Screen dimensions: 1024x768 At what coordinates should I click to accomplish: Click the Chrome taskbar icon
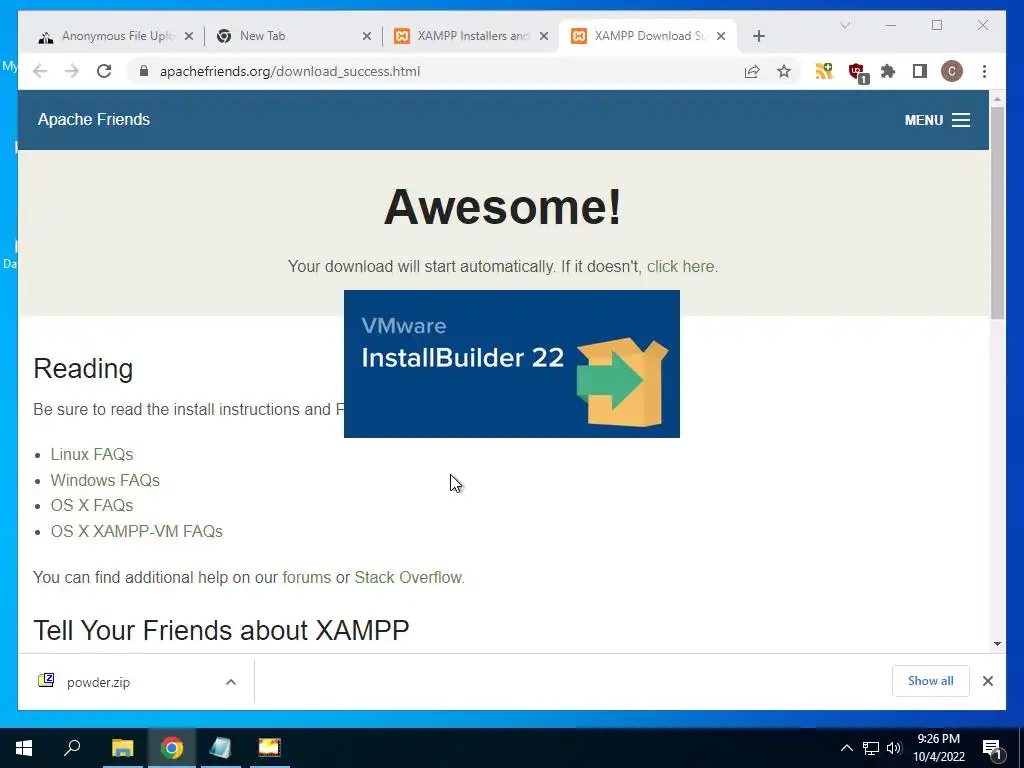172,748
